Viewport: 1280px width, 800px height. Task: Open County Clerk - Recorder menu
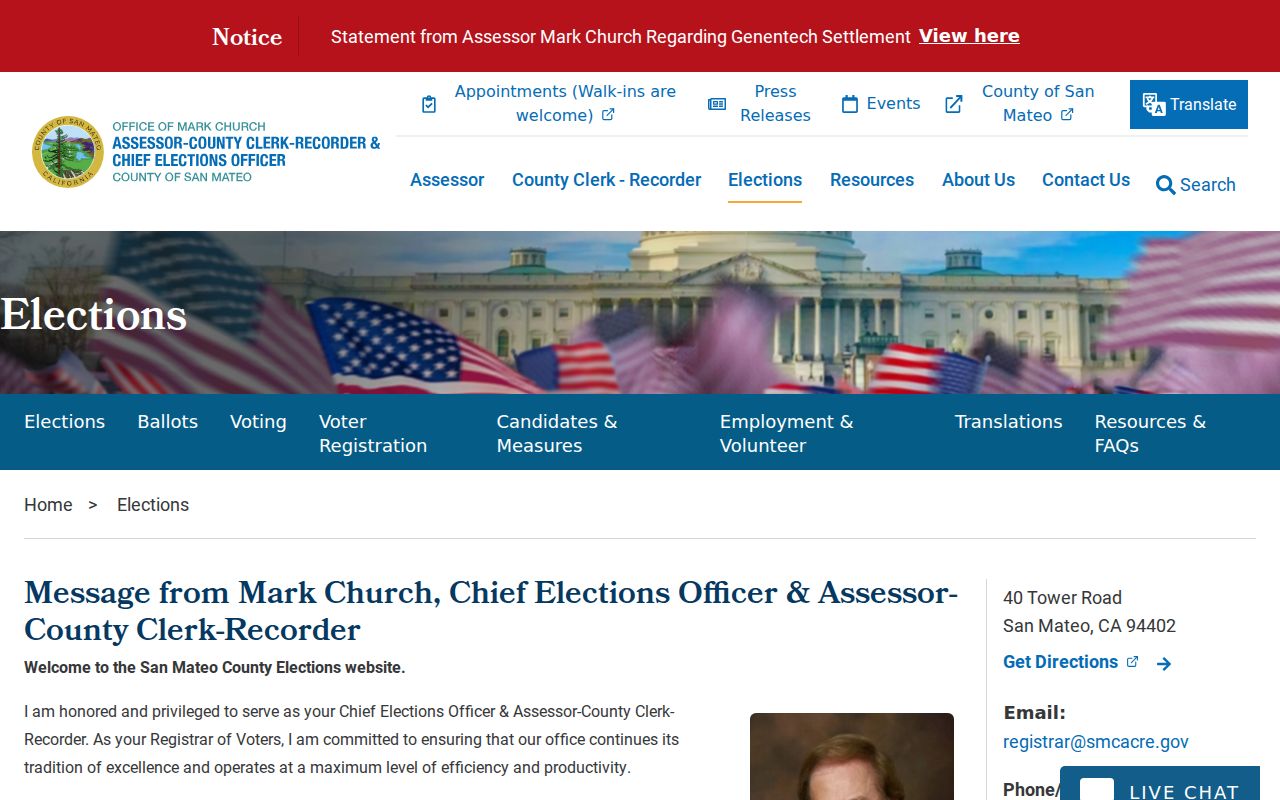[x=606, y=180]
